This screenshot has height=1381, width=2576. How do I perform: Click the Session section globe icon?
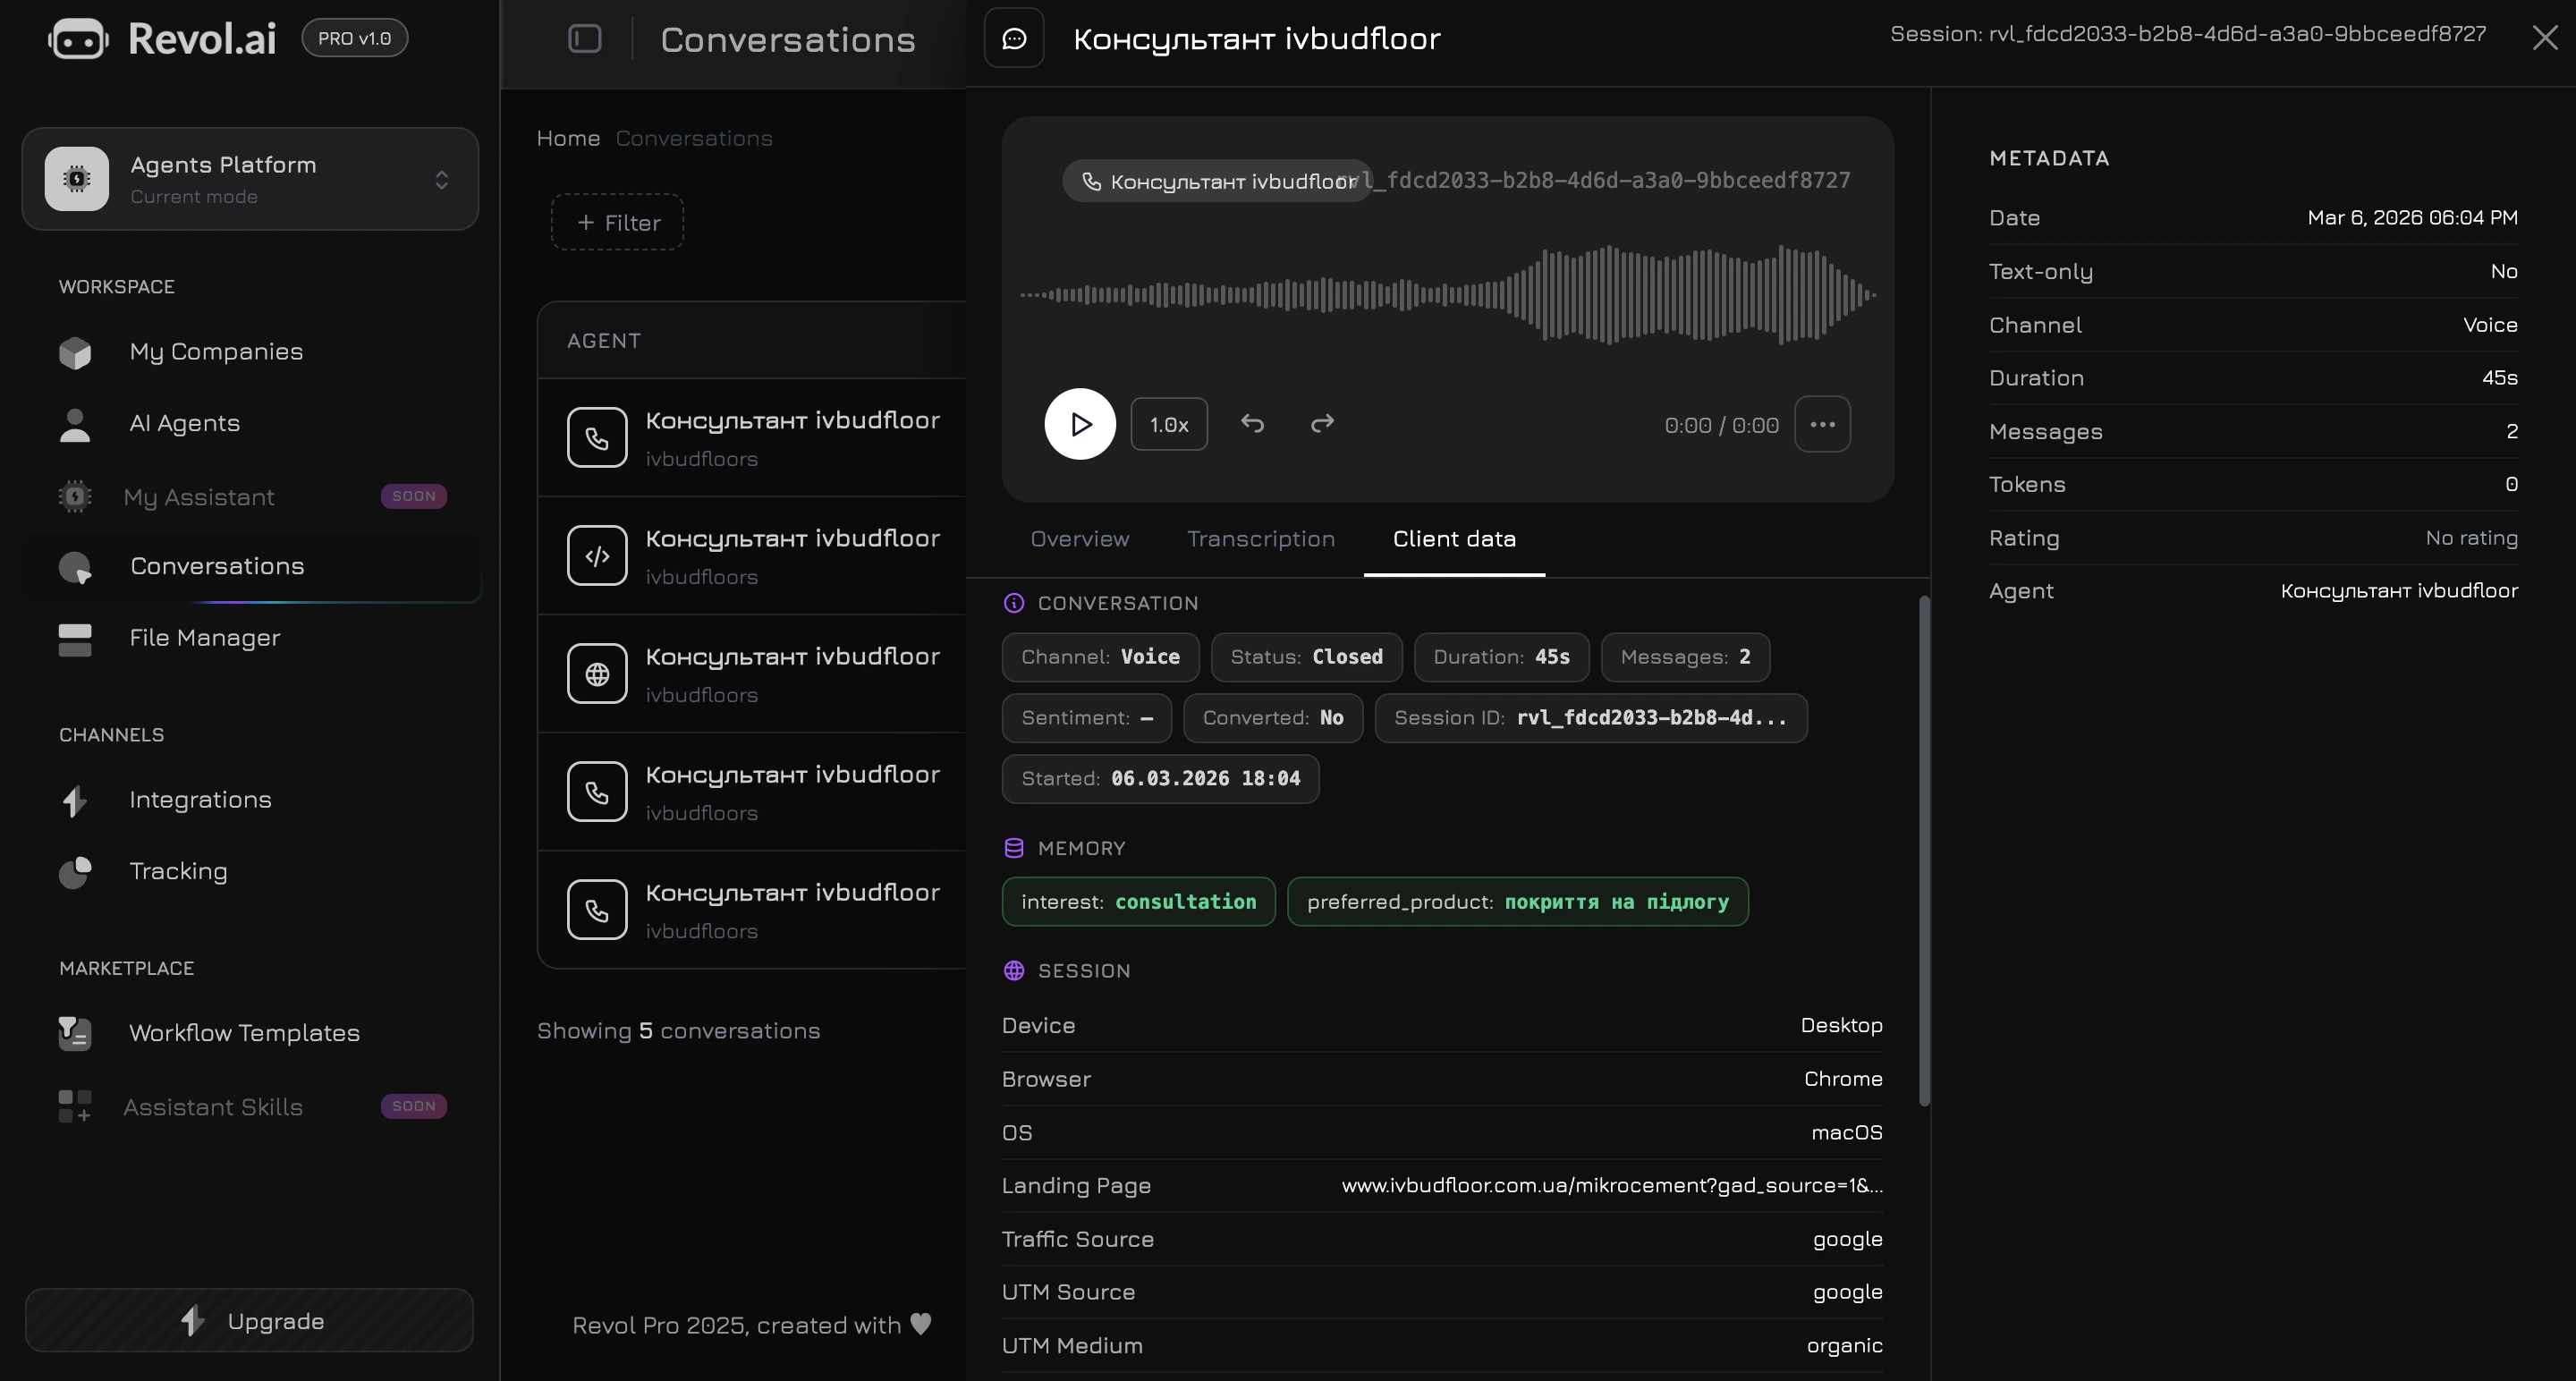(1013, 970)
